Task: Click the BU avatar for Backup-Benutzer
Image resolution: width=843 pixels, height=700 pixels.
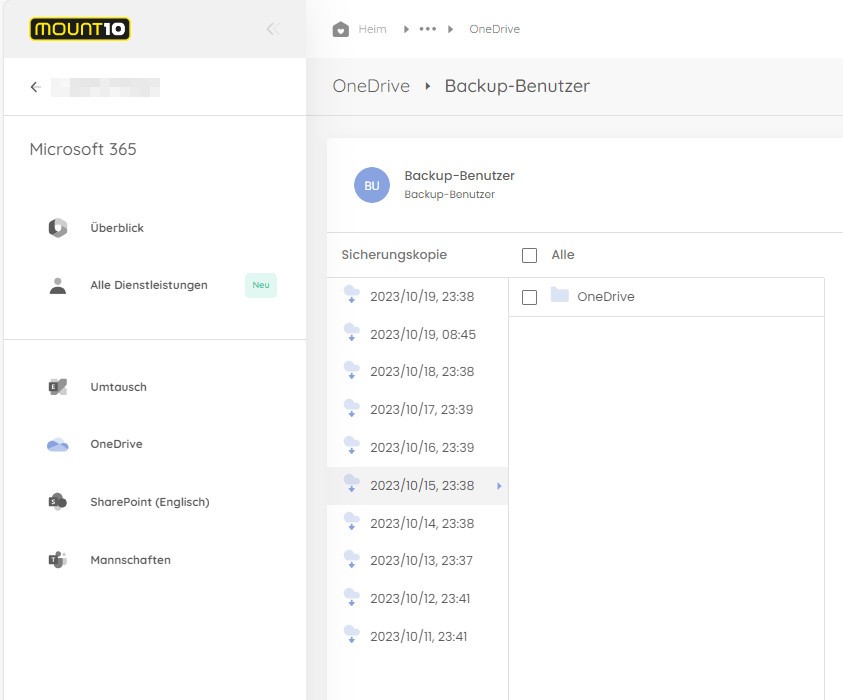Action: coord(371,185)
